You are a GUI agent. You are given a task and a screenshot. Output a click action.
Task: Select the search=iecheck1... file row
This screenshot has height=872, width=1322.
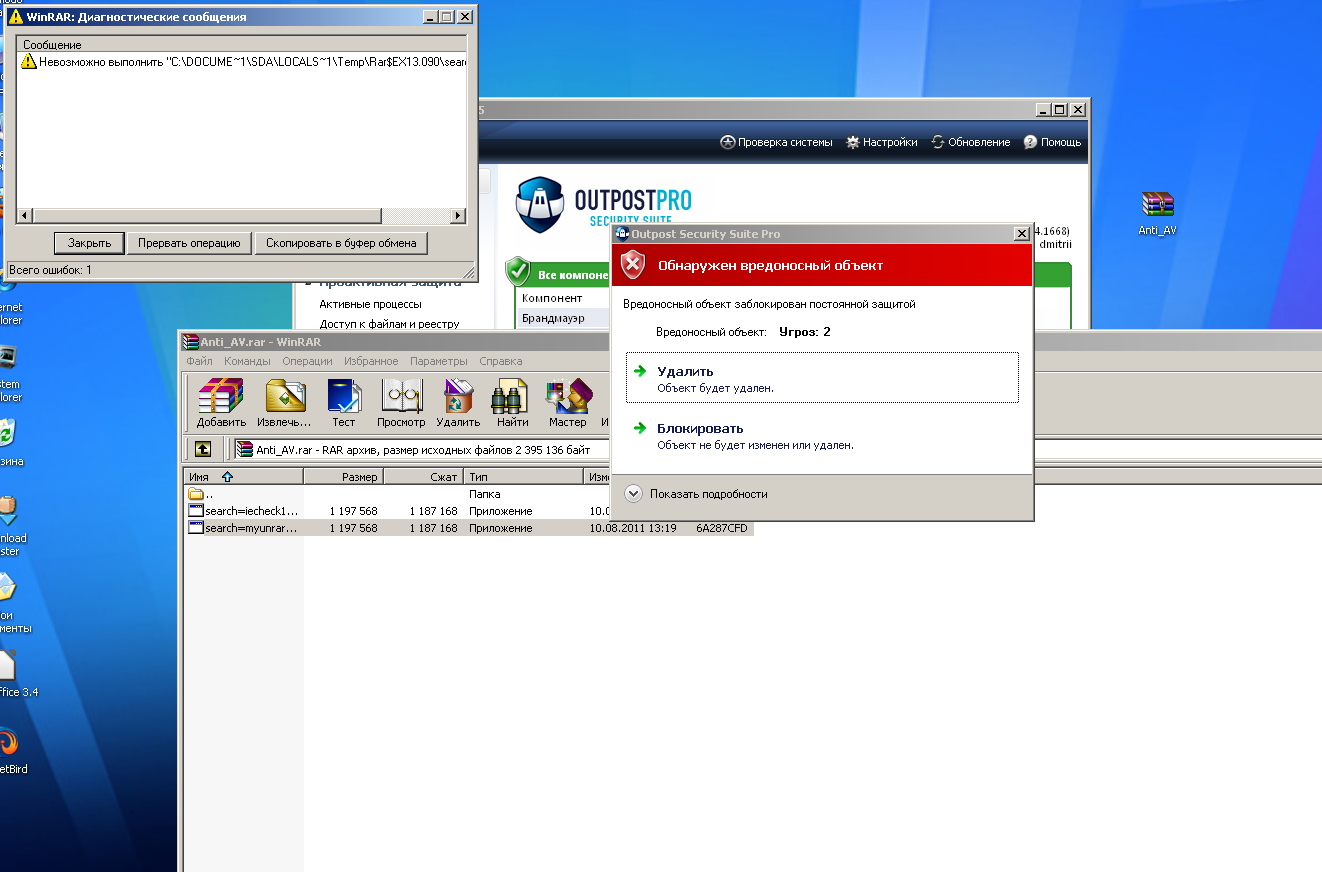click(x=467, y=511)
